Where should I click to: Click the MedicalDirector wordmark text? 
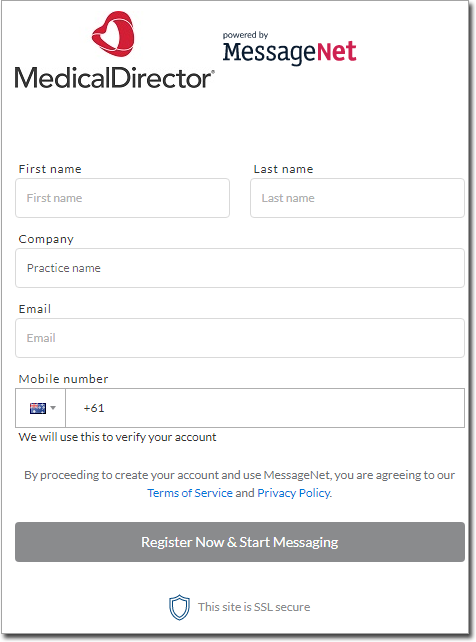[114, 78]
